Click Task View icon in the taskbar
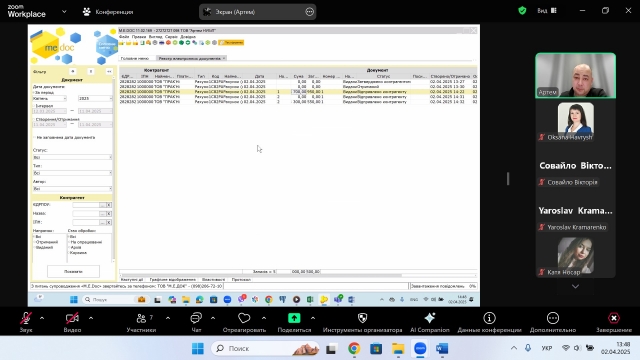This screenshot has height=360, width=640. [331, 349]
